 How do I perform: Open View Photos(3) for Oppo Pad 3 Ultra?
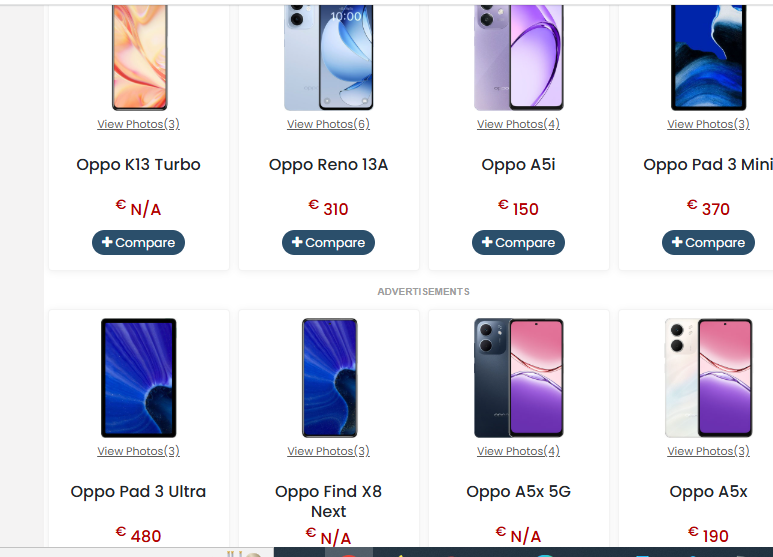coord(139,451)
